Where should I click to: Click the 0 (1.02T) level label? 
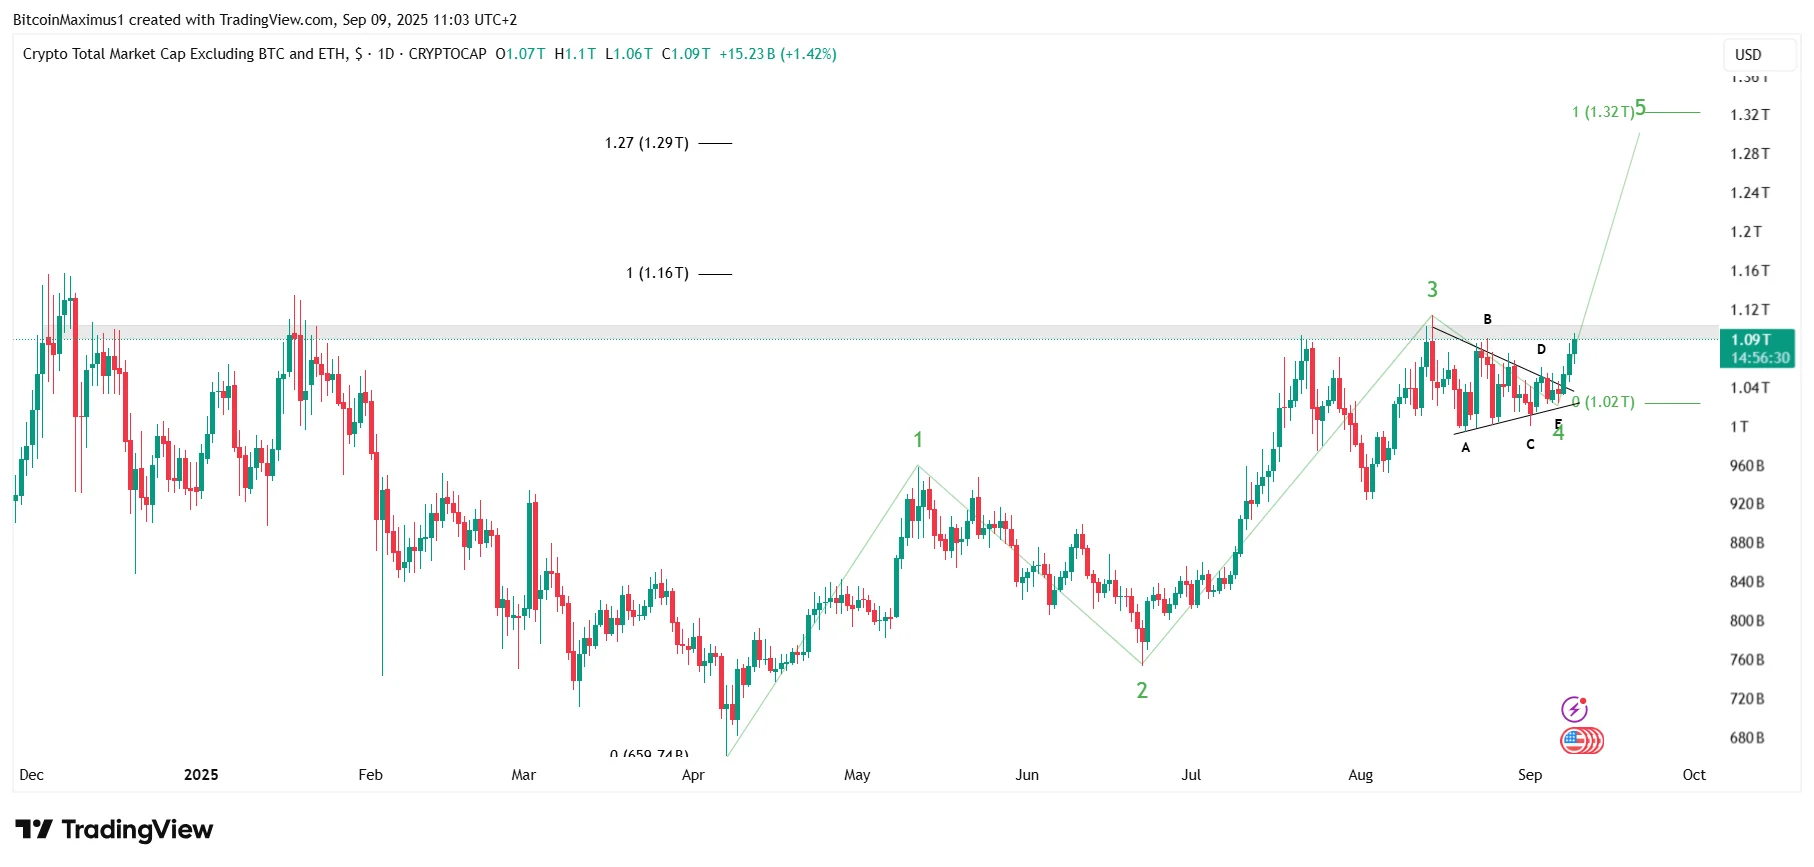(x=1603, y=402)
